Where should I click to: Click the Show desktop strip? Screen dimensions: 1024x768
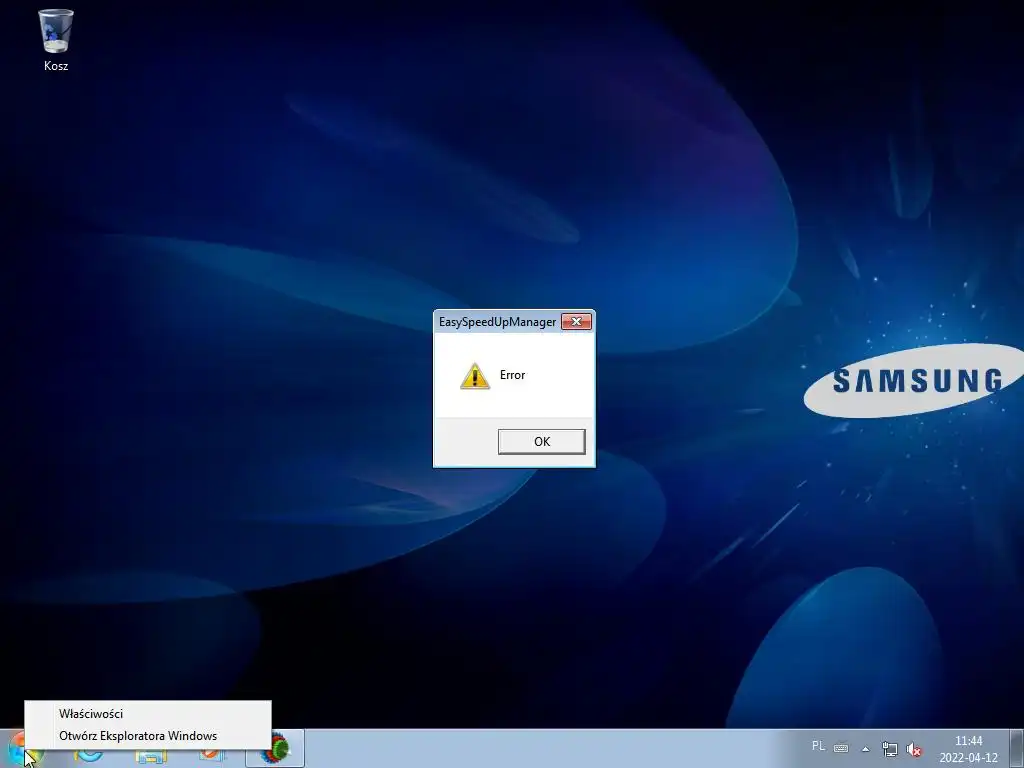[x=1016, y=749]
